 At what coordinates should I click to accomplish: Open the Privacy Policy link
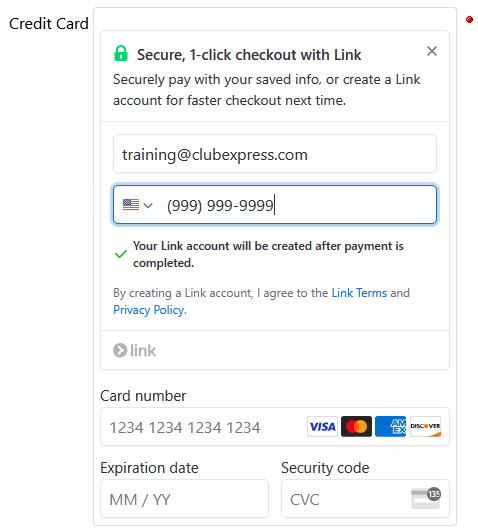(x=149, y=310)
